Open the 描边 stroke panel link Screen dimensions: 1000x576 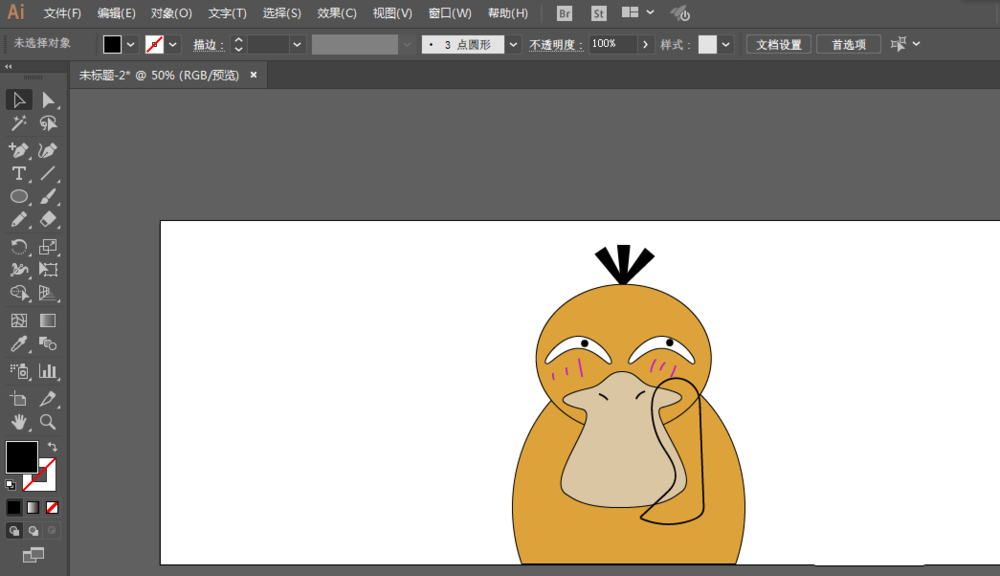pyautogui.click(x=209, y=45)
